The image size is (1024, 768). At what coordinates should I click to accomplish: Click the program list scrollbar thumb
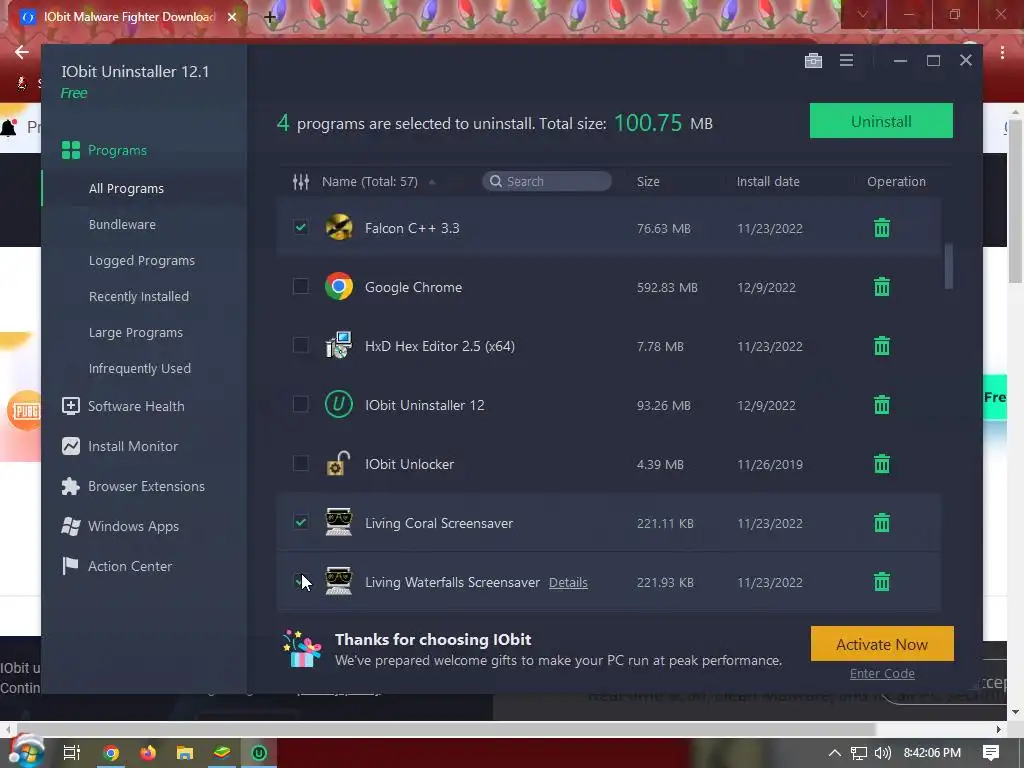(948, 266)
